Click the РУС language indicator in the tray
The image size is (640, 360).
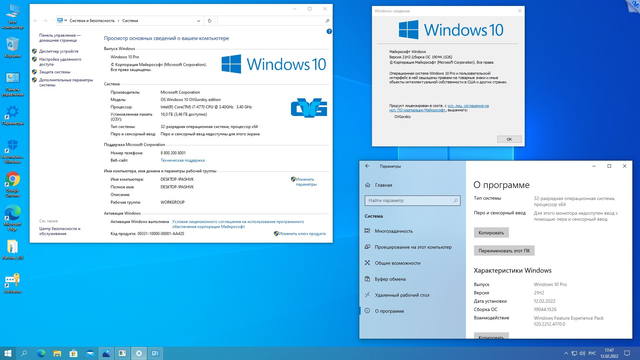(593, 353)
